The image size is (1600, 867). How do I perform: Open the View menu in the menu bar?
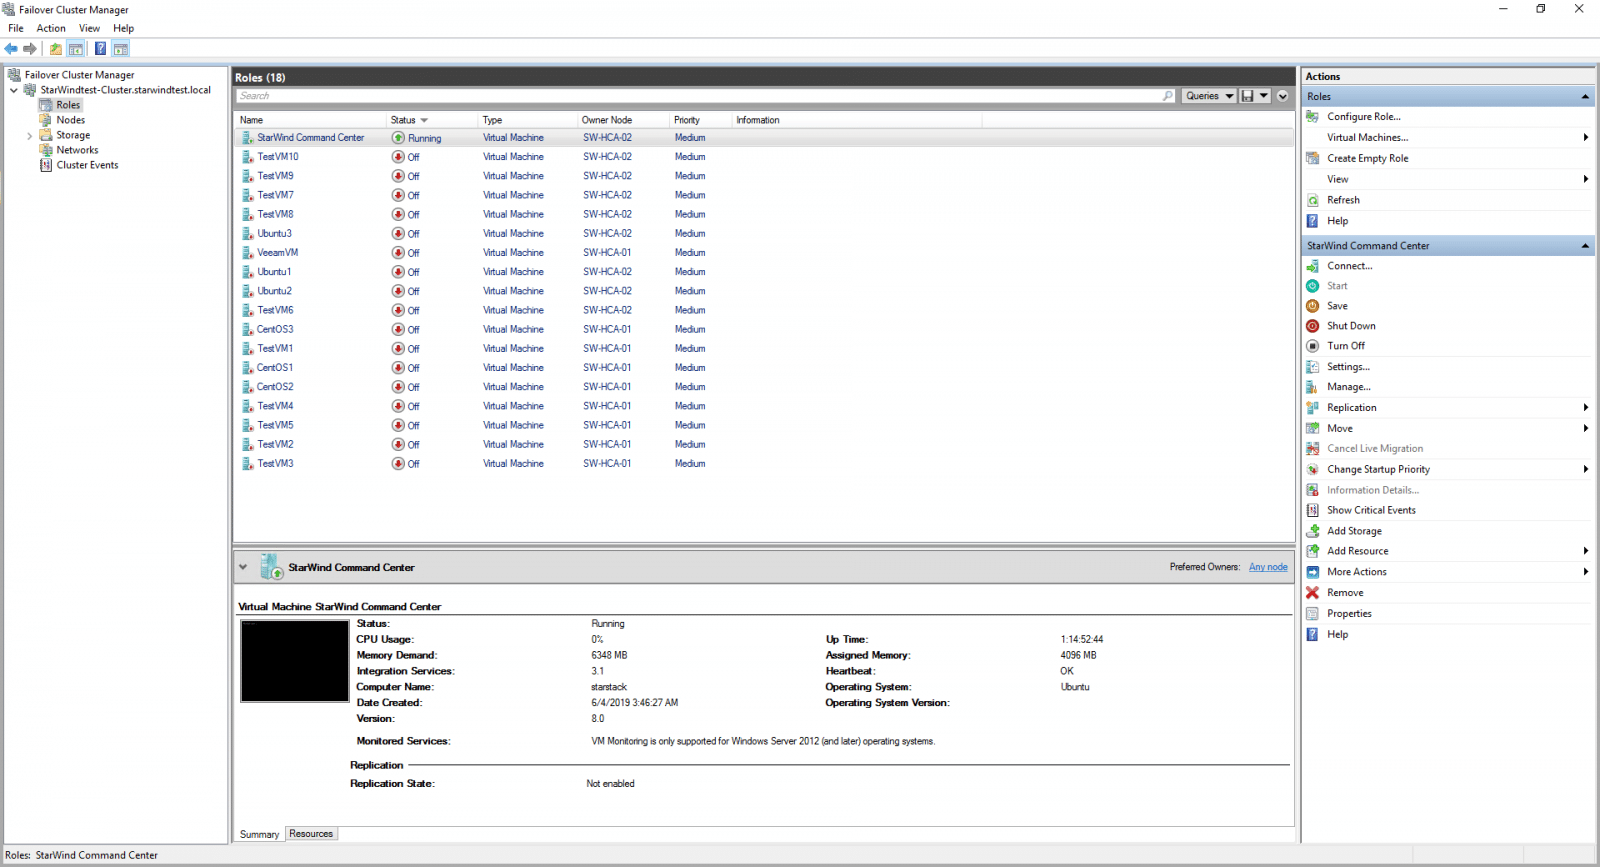pos(89,28)
